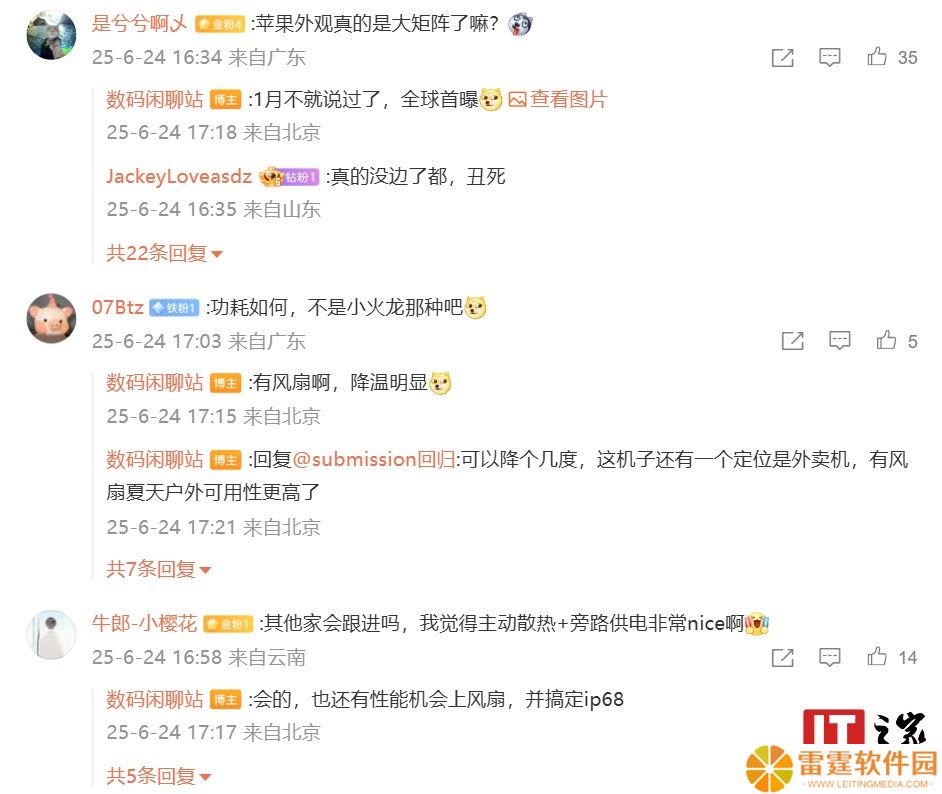942x794 pixels.
Task: Expand the 共5条回复 replies
Action: (159, 776)
